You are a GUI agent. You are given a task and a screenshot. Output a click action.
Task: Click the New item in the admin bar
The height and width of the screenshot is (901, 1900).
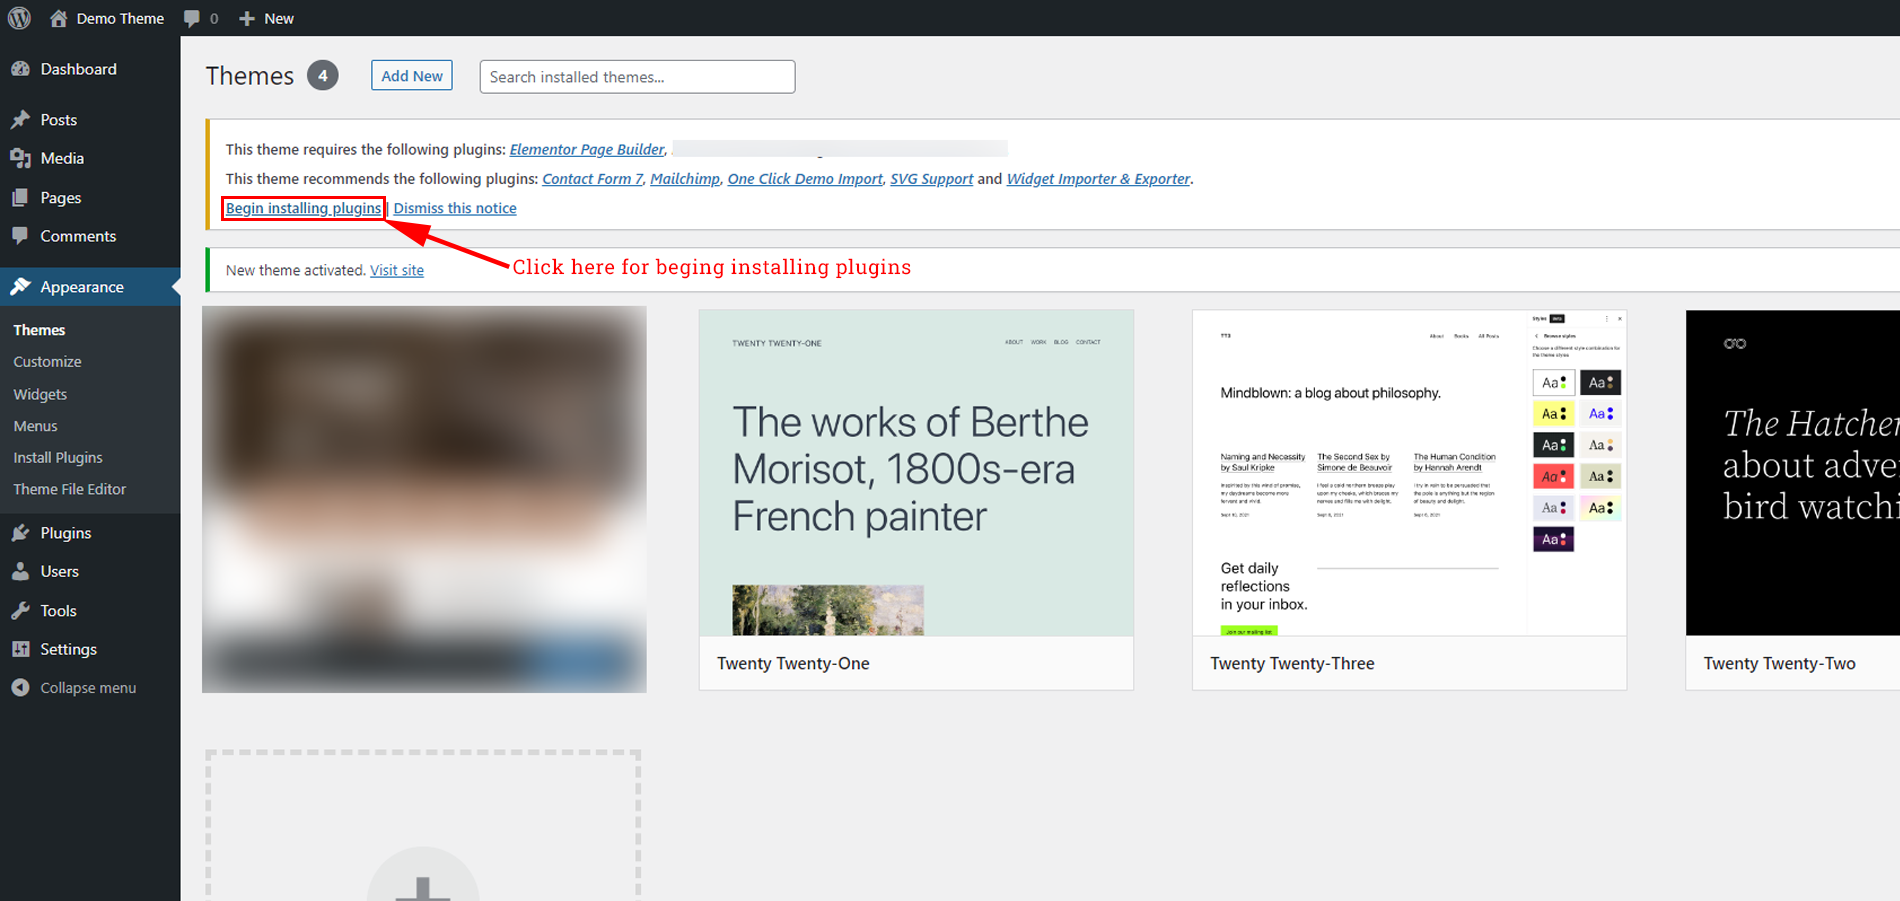coord(265,17)
